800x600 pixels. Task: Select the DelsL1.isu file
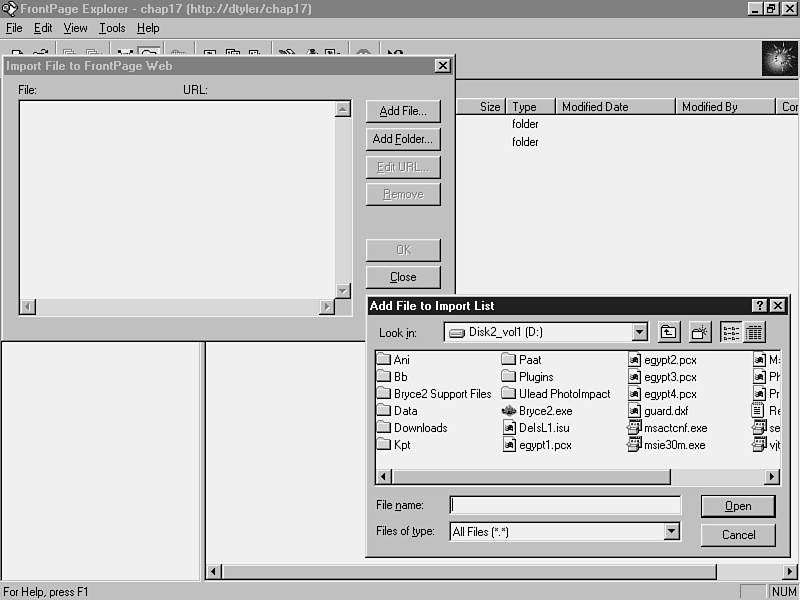pos(536,428)
